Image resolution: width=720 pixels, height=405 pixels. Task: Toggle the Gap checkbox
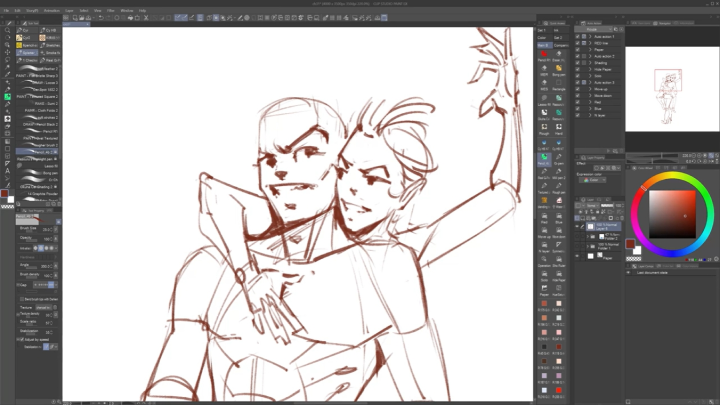(18, 285)
